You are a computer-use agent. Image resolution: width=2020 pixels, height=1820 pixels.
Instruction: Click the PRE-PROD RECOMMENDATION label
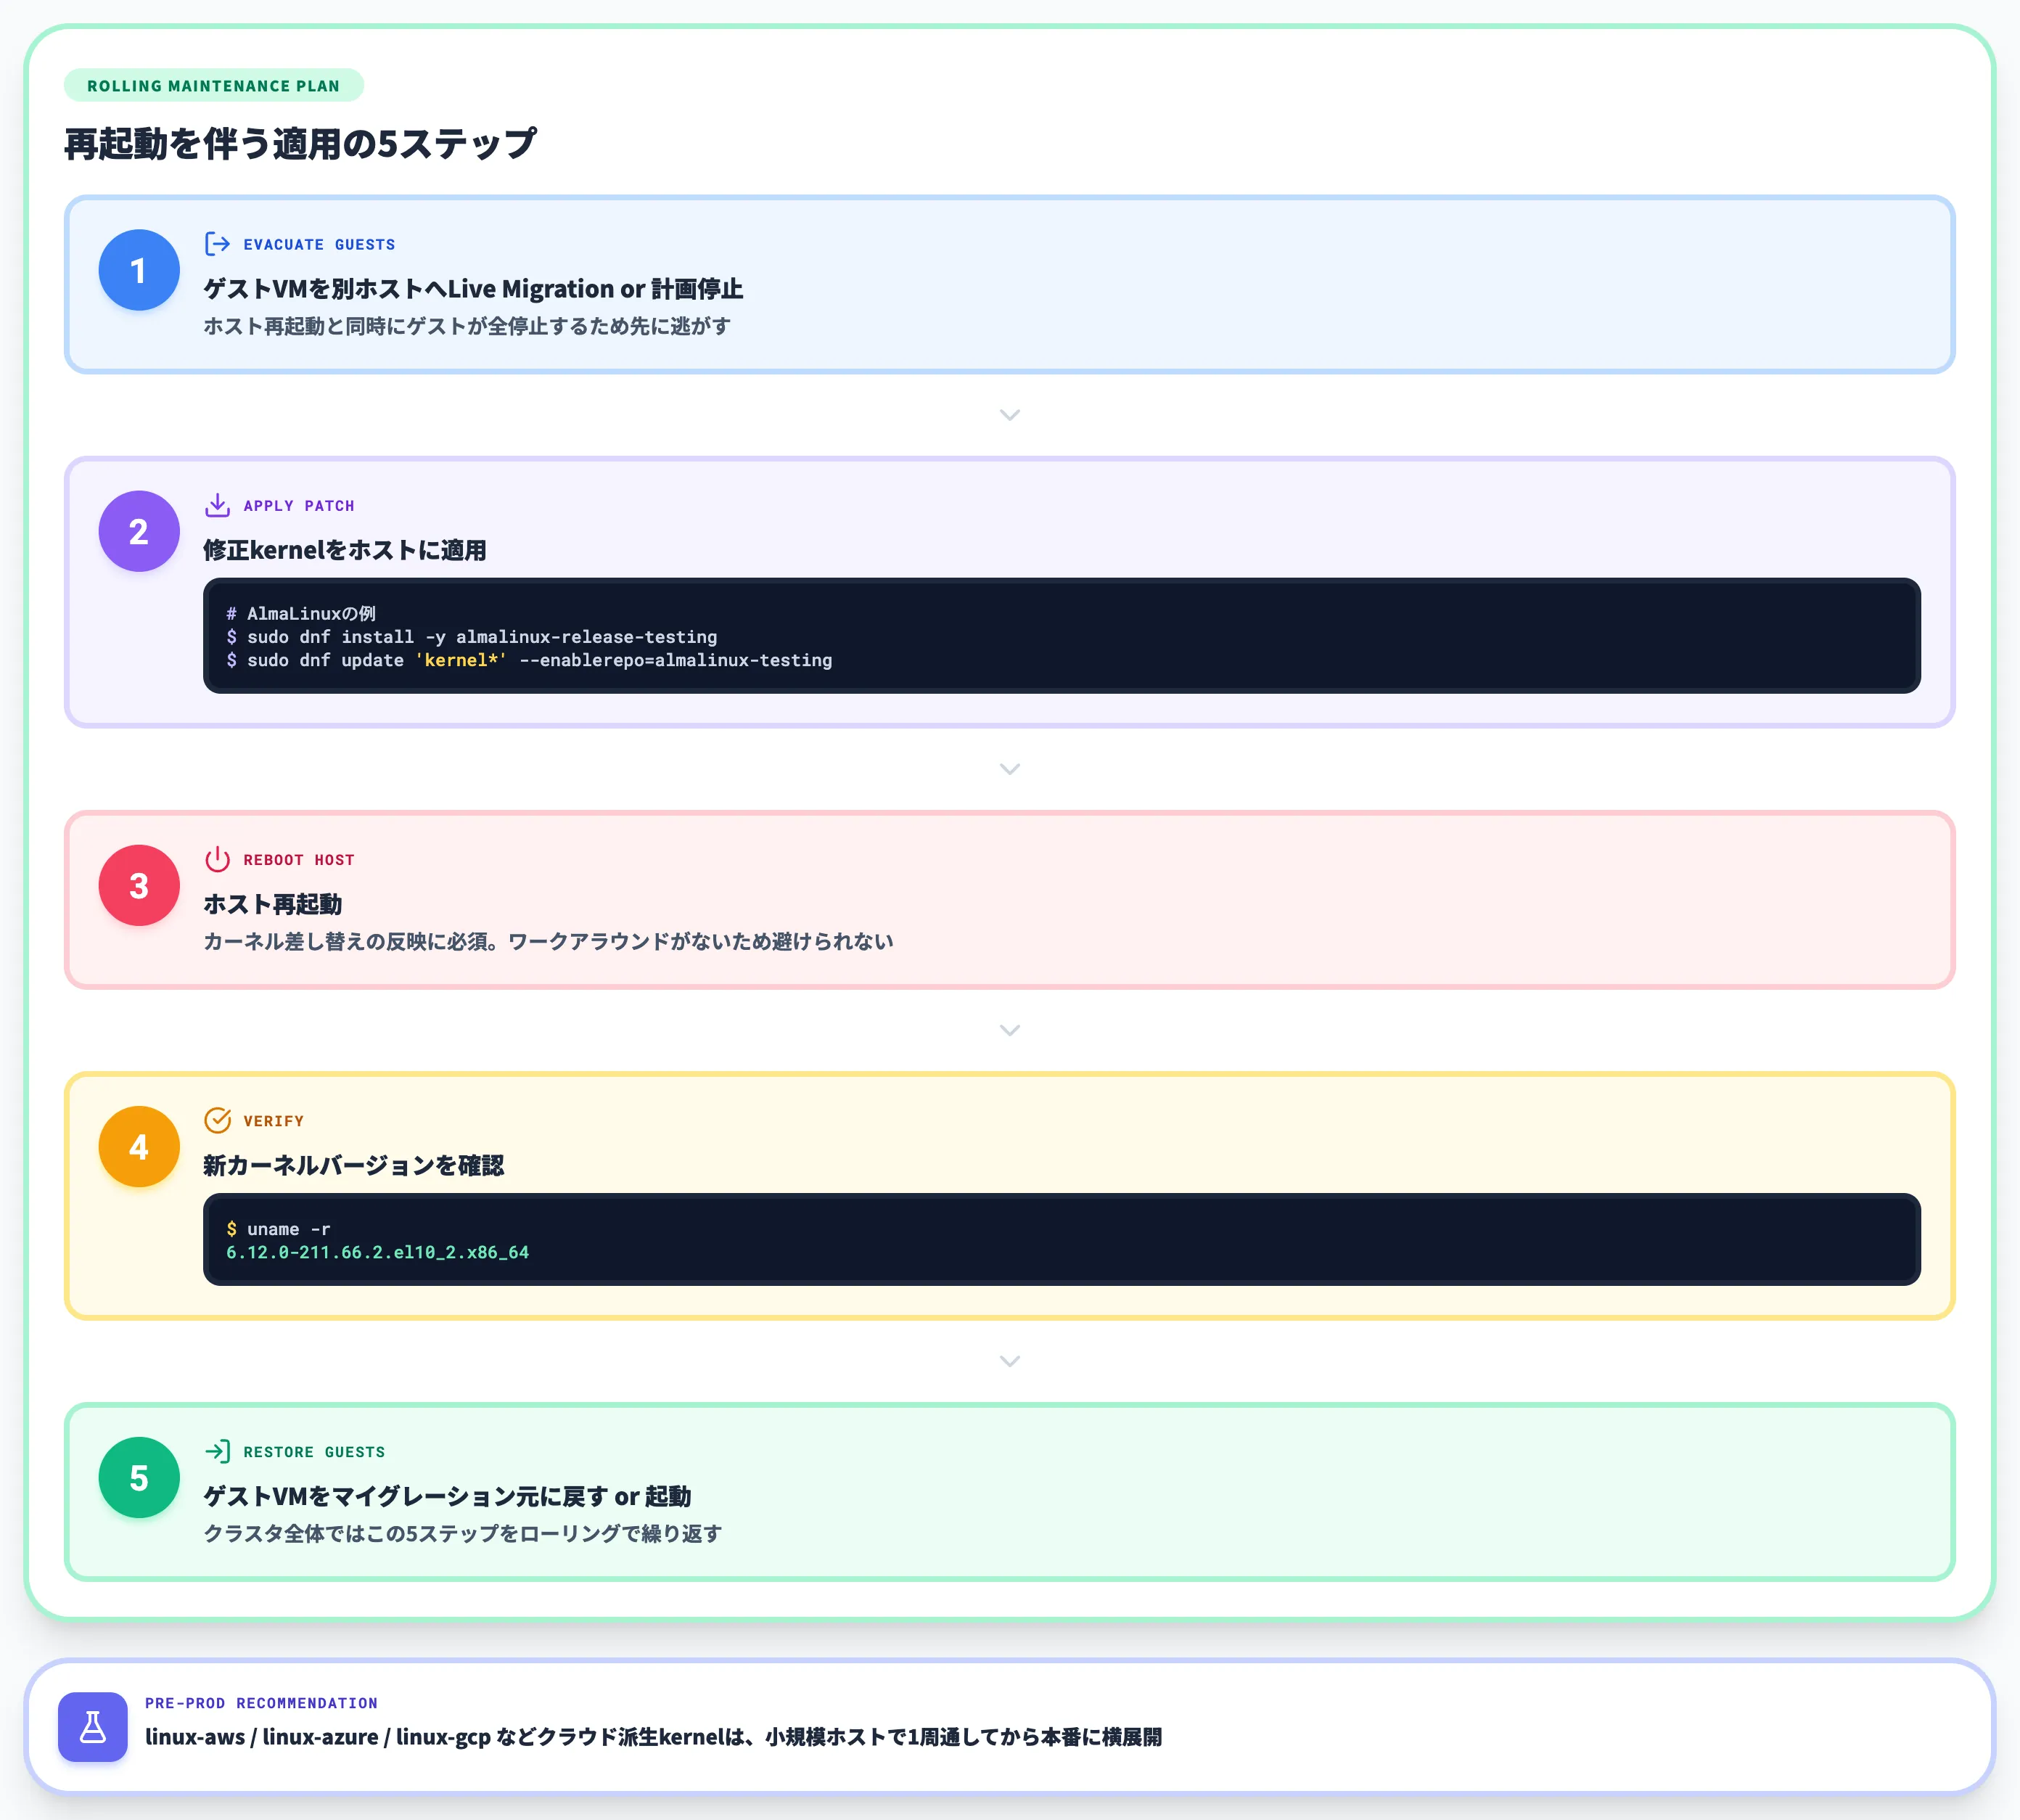pos(262,1703)
